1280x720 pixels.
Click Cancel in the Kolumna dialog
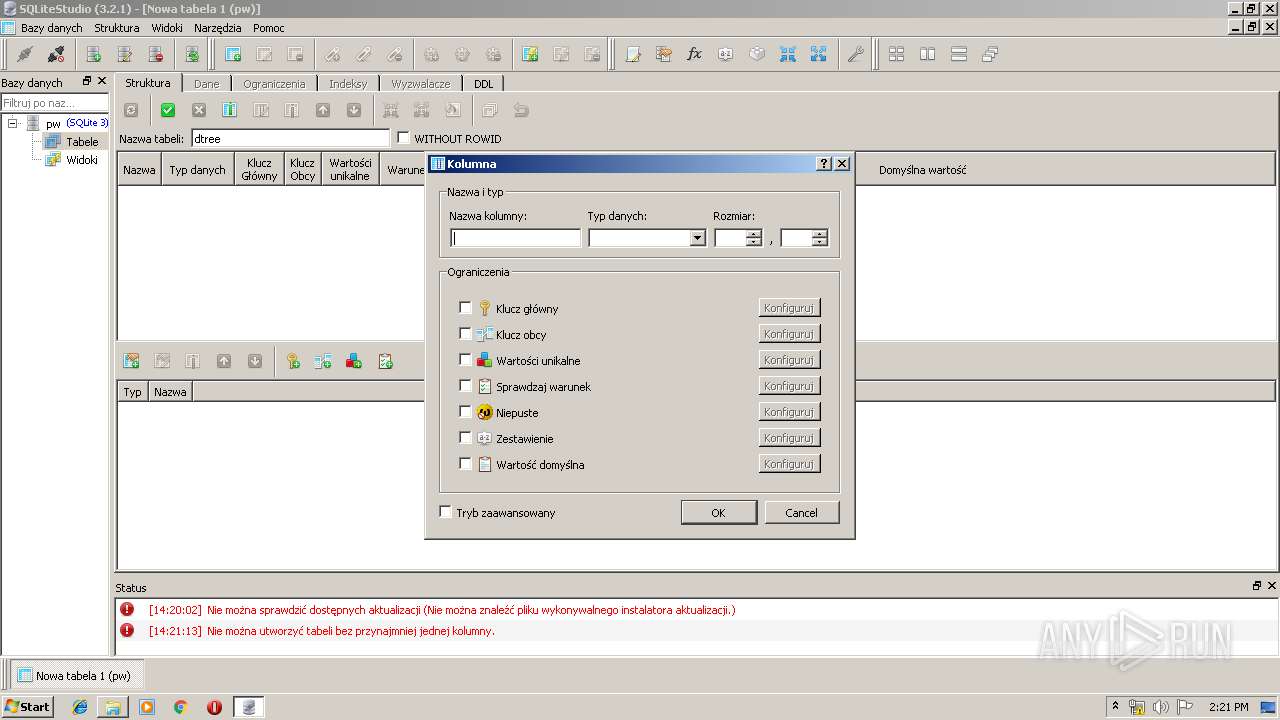(801, 512)
